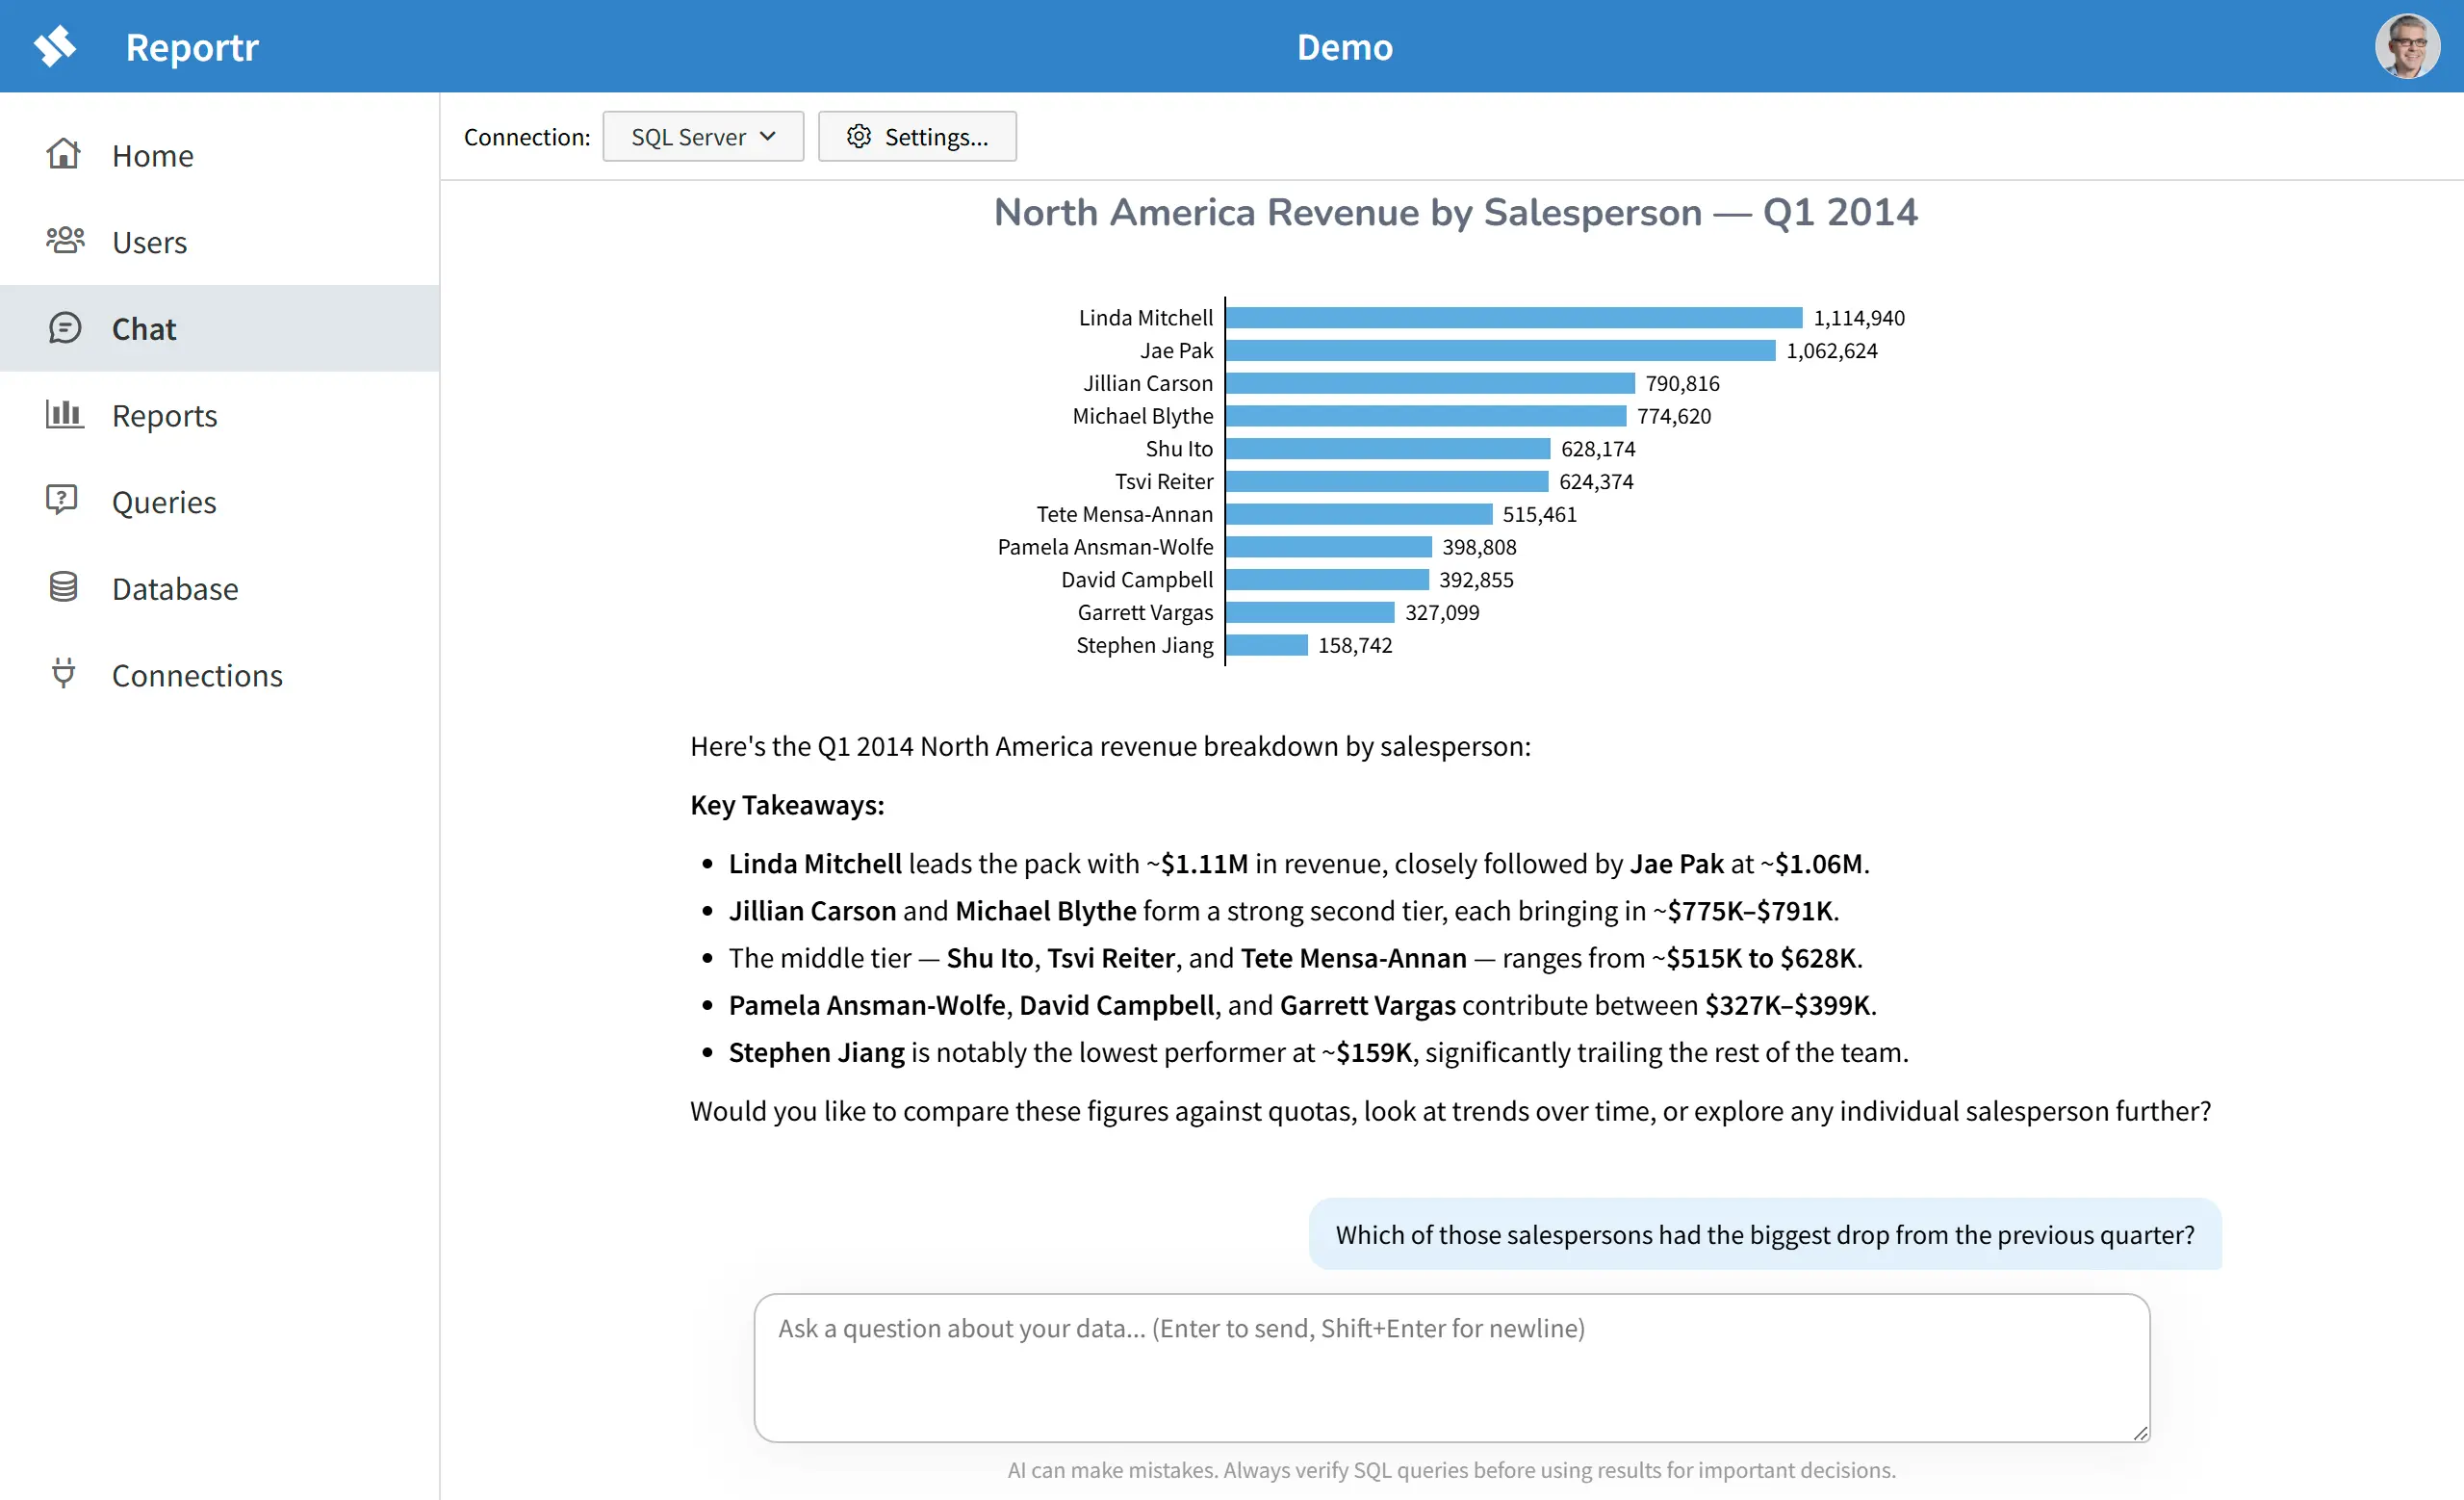The image size is (2464, 1500).
Task: Open the Settings... button
Action: [917, 136]
